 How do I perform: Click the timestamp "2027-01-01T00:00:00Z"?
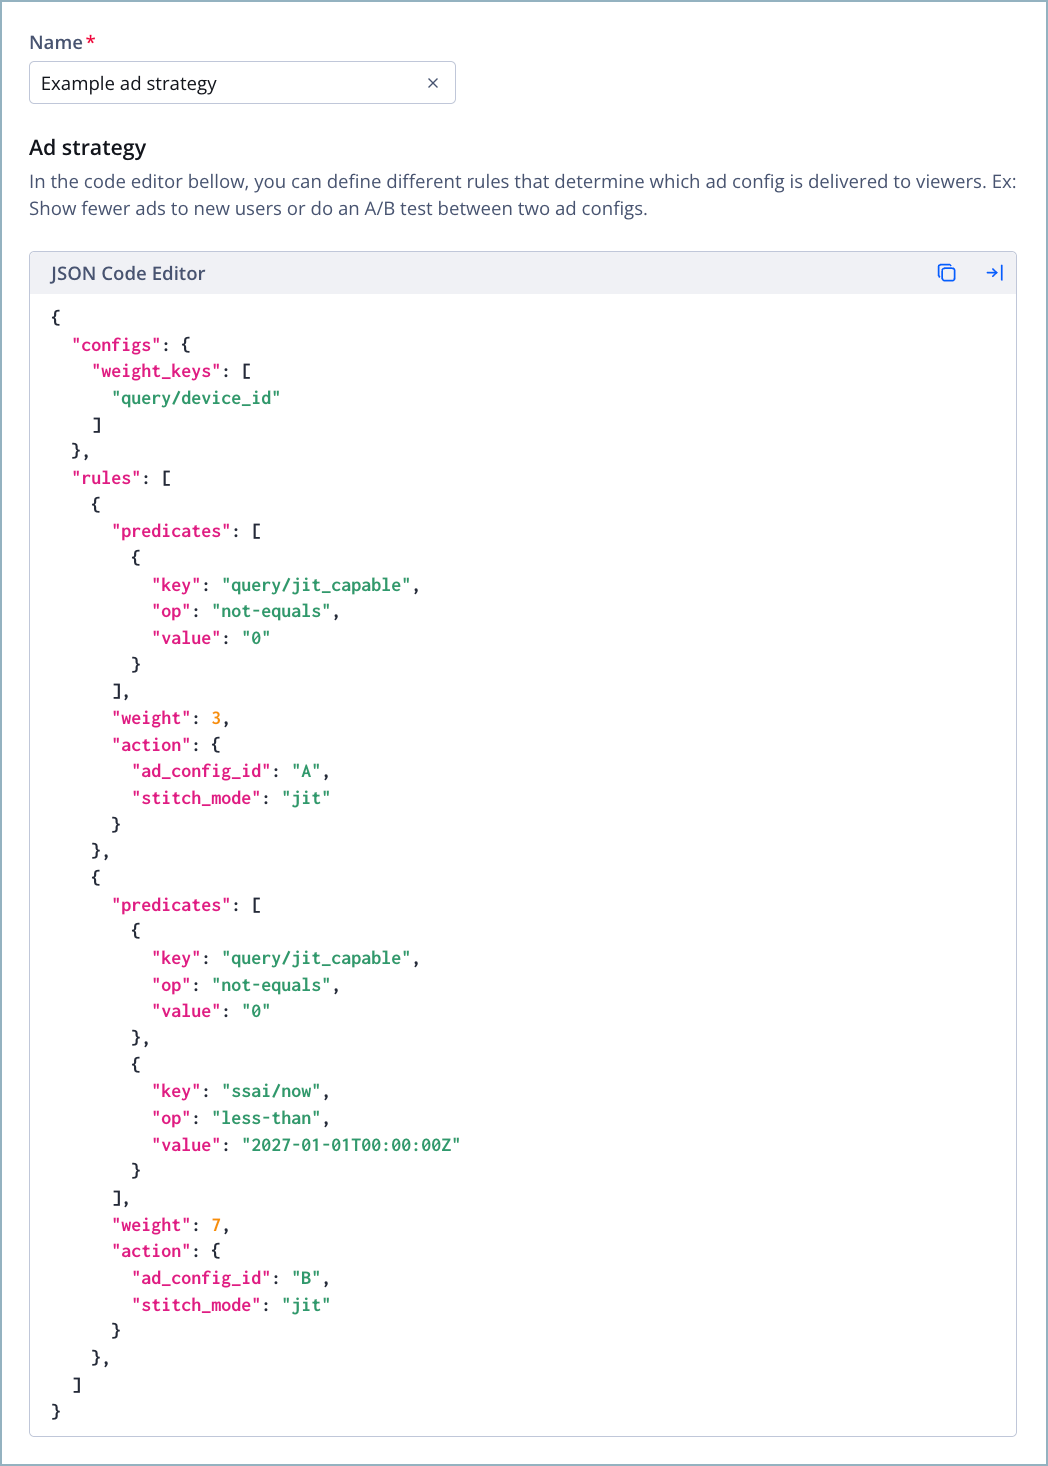[350, 1144]
